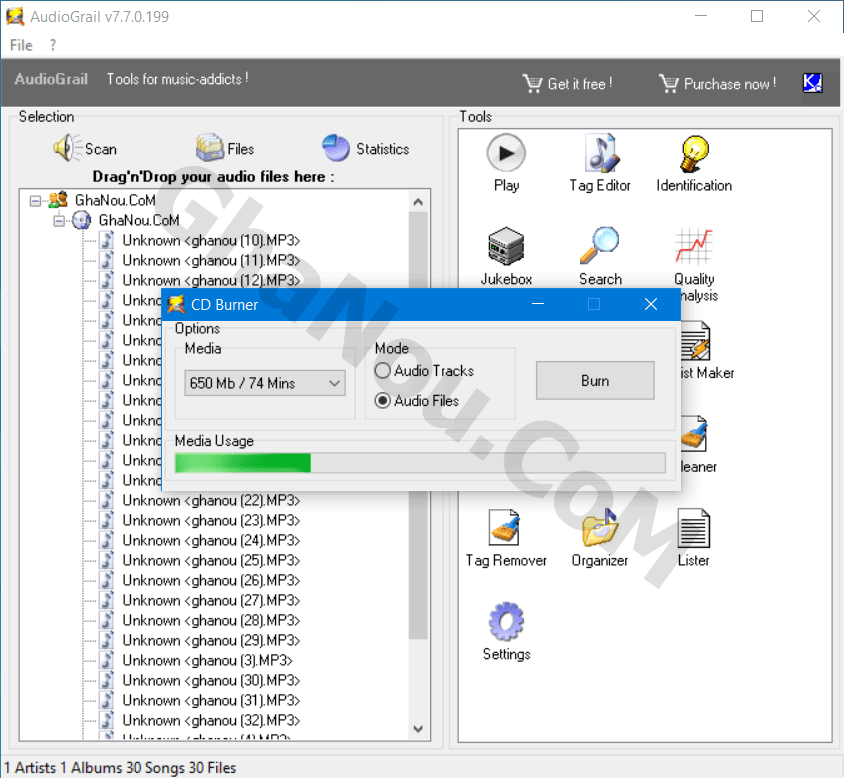Click the Burn button
This screenshot has width=844, height=778.
[x=595, y=381]
